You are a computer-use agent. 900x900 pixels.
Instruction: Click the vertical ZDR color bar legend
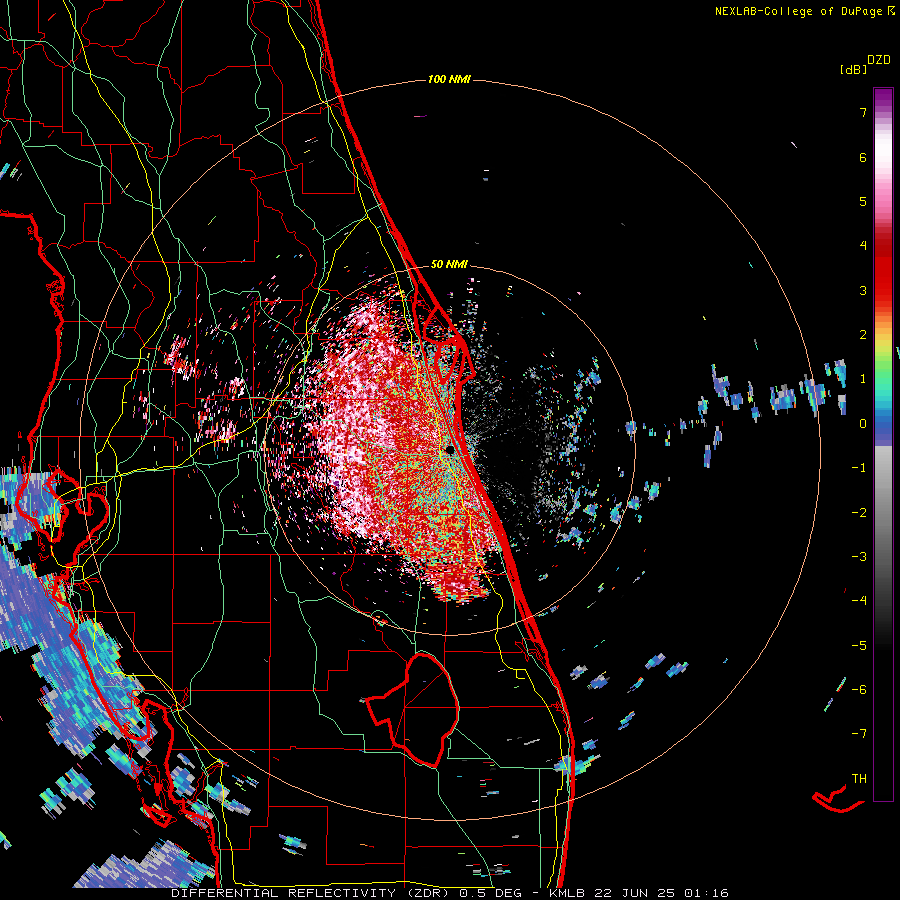pos(883,444)
